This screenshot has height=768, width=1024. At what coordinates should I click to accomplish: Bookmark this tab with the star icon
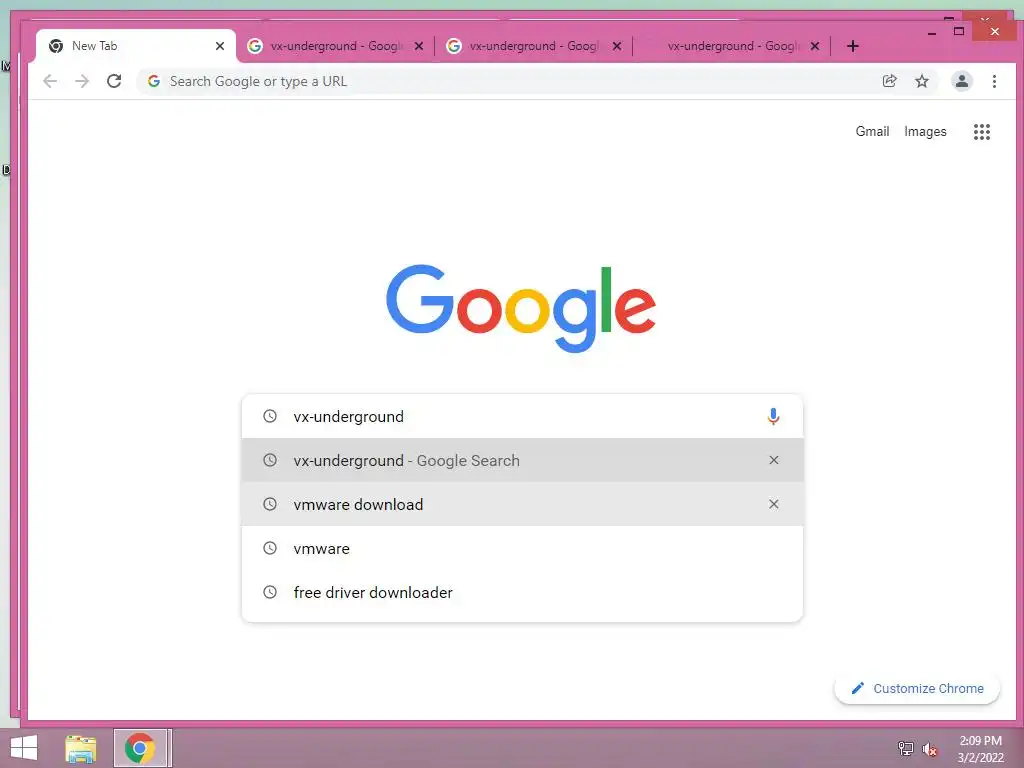pyautogui.click(x=921, y=81)
